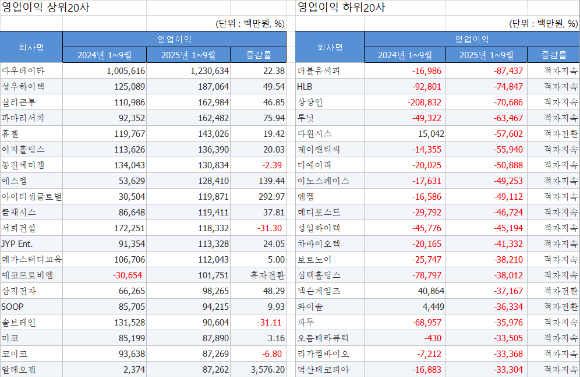The height and width of the screenshot is (377, 580).
Task: Click the cell showing -7,212
Action: click(405, 354)
